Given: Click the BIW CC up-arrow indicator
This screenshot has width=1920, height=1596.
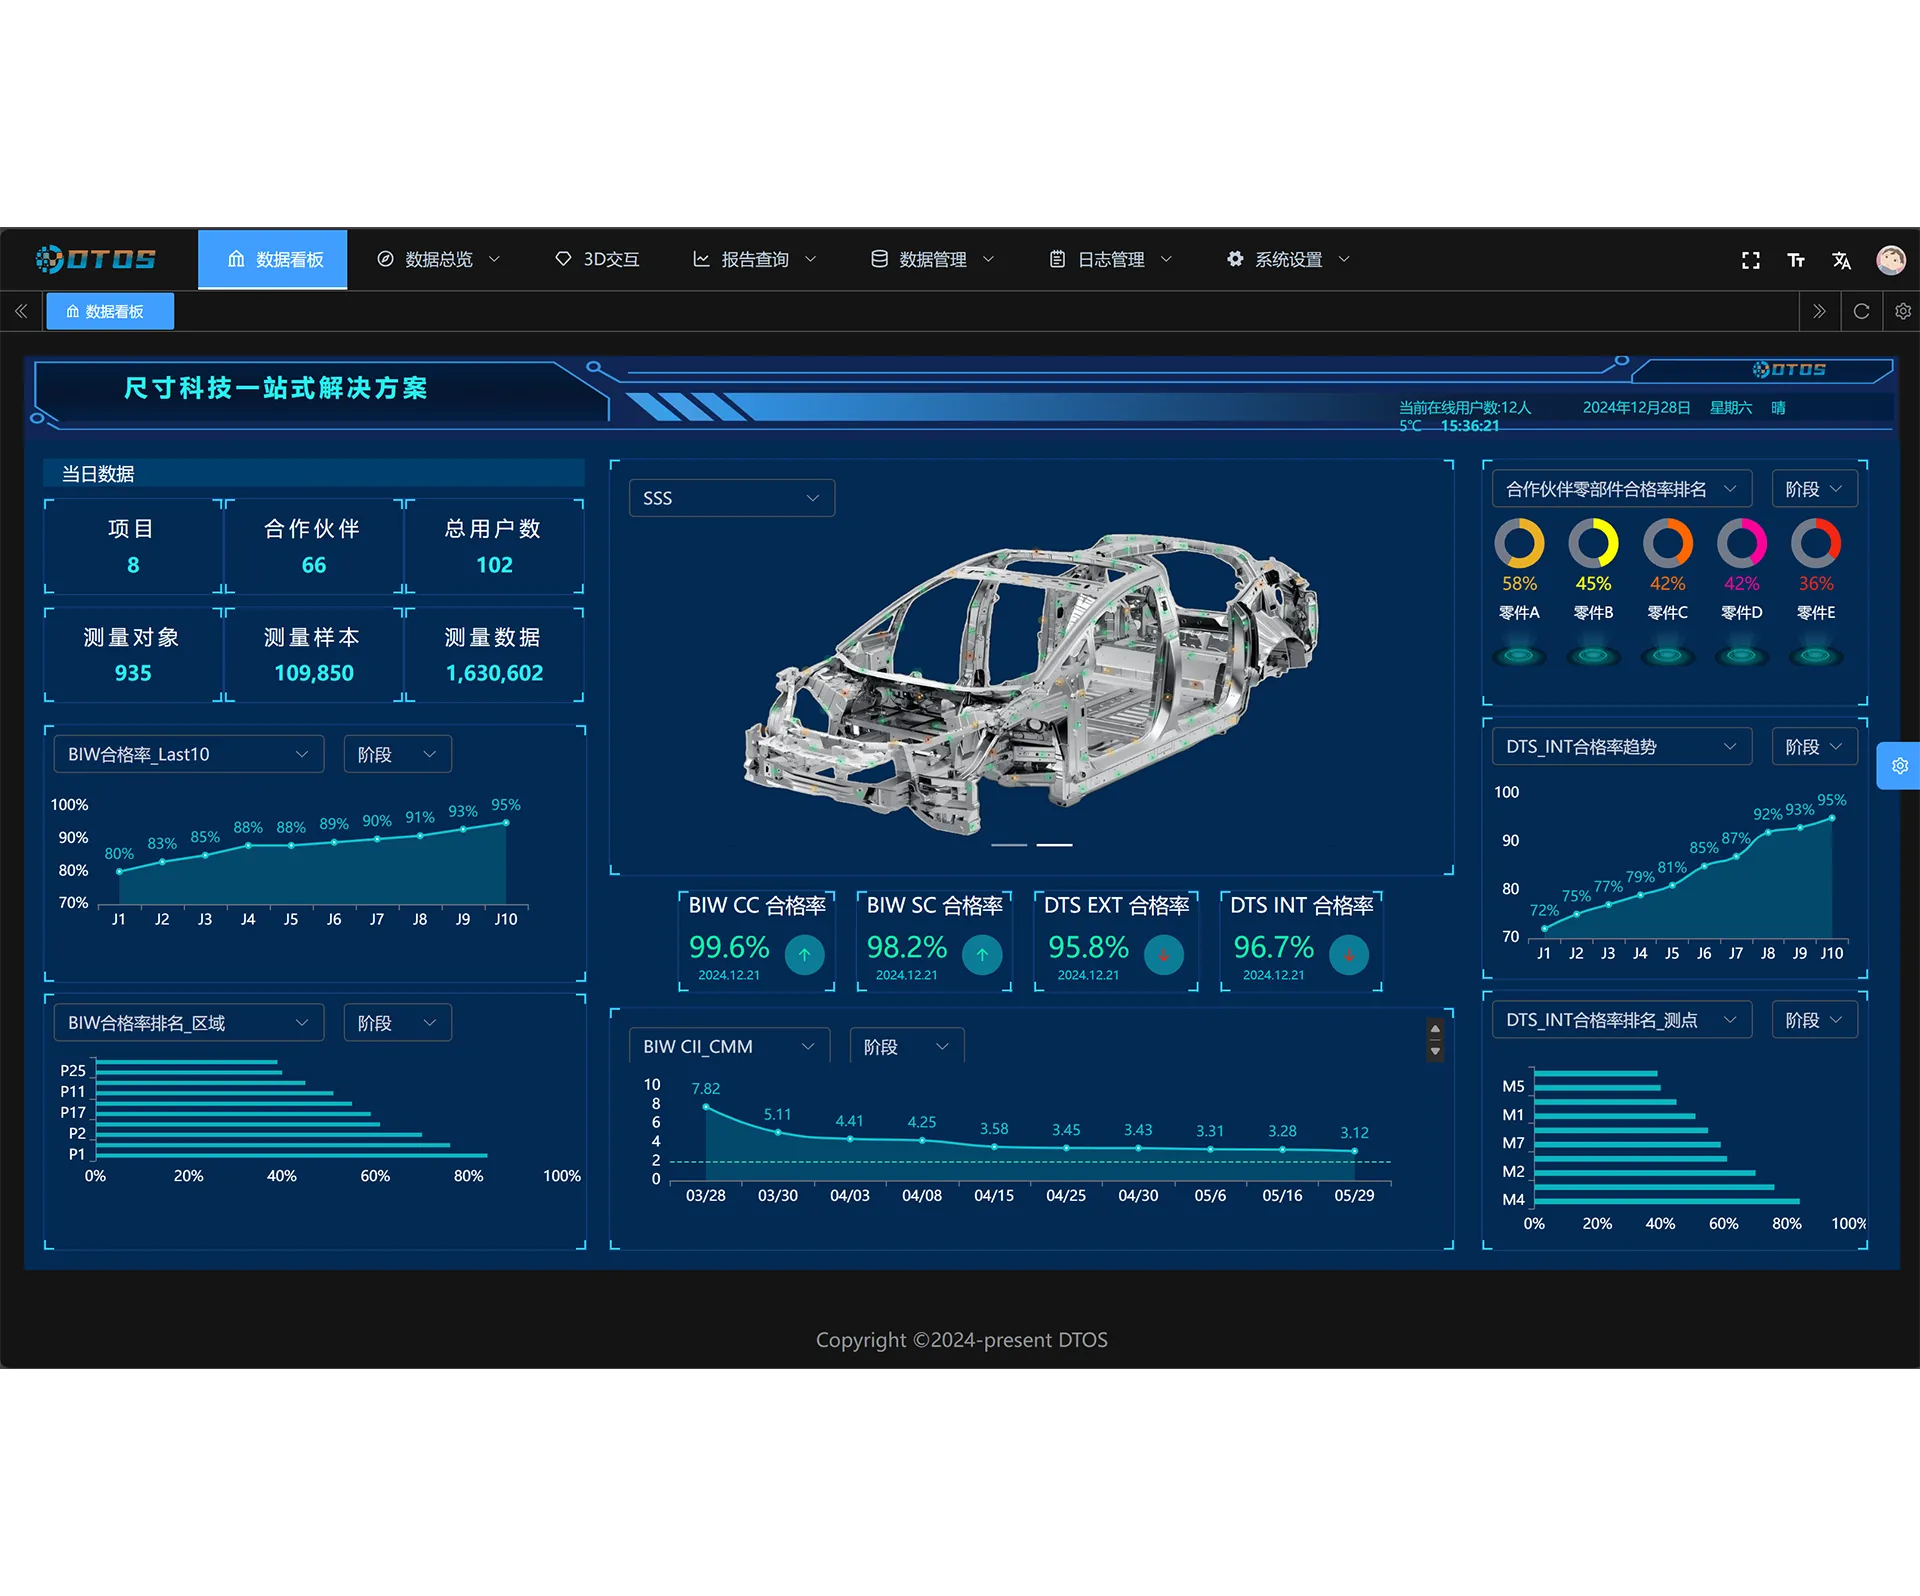Looking at the screenshot, I should pos(804,955).
